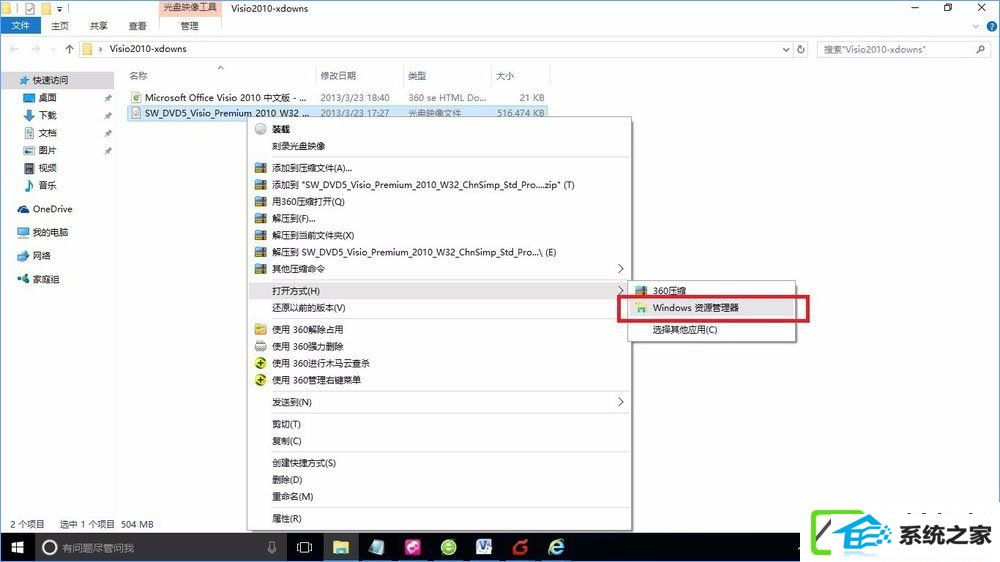Select 快速访问 in navigation pane
This screenshot has height=562, width=1000.
coord(50,80)
